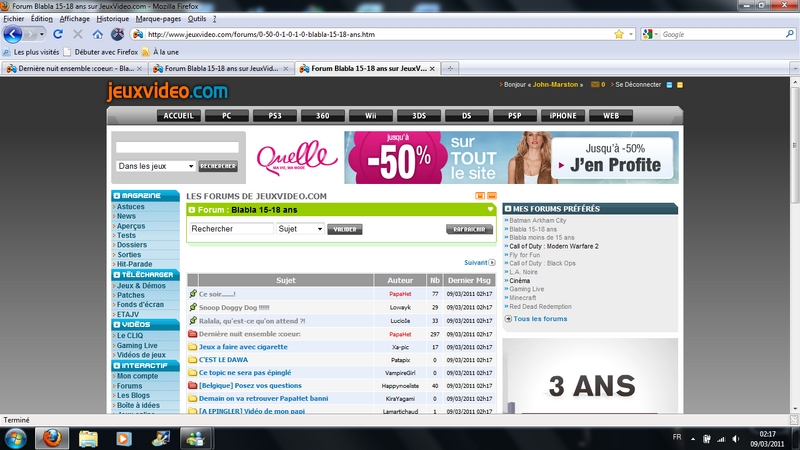Click the blue square icon next to Se Déconnecter
Viewport: 800px width, 450px height.
coord(669,85)
